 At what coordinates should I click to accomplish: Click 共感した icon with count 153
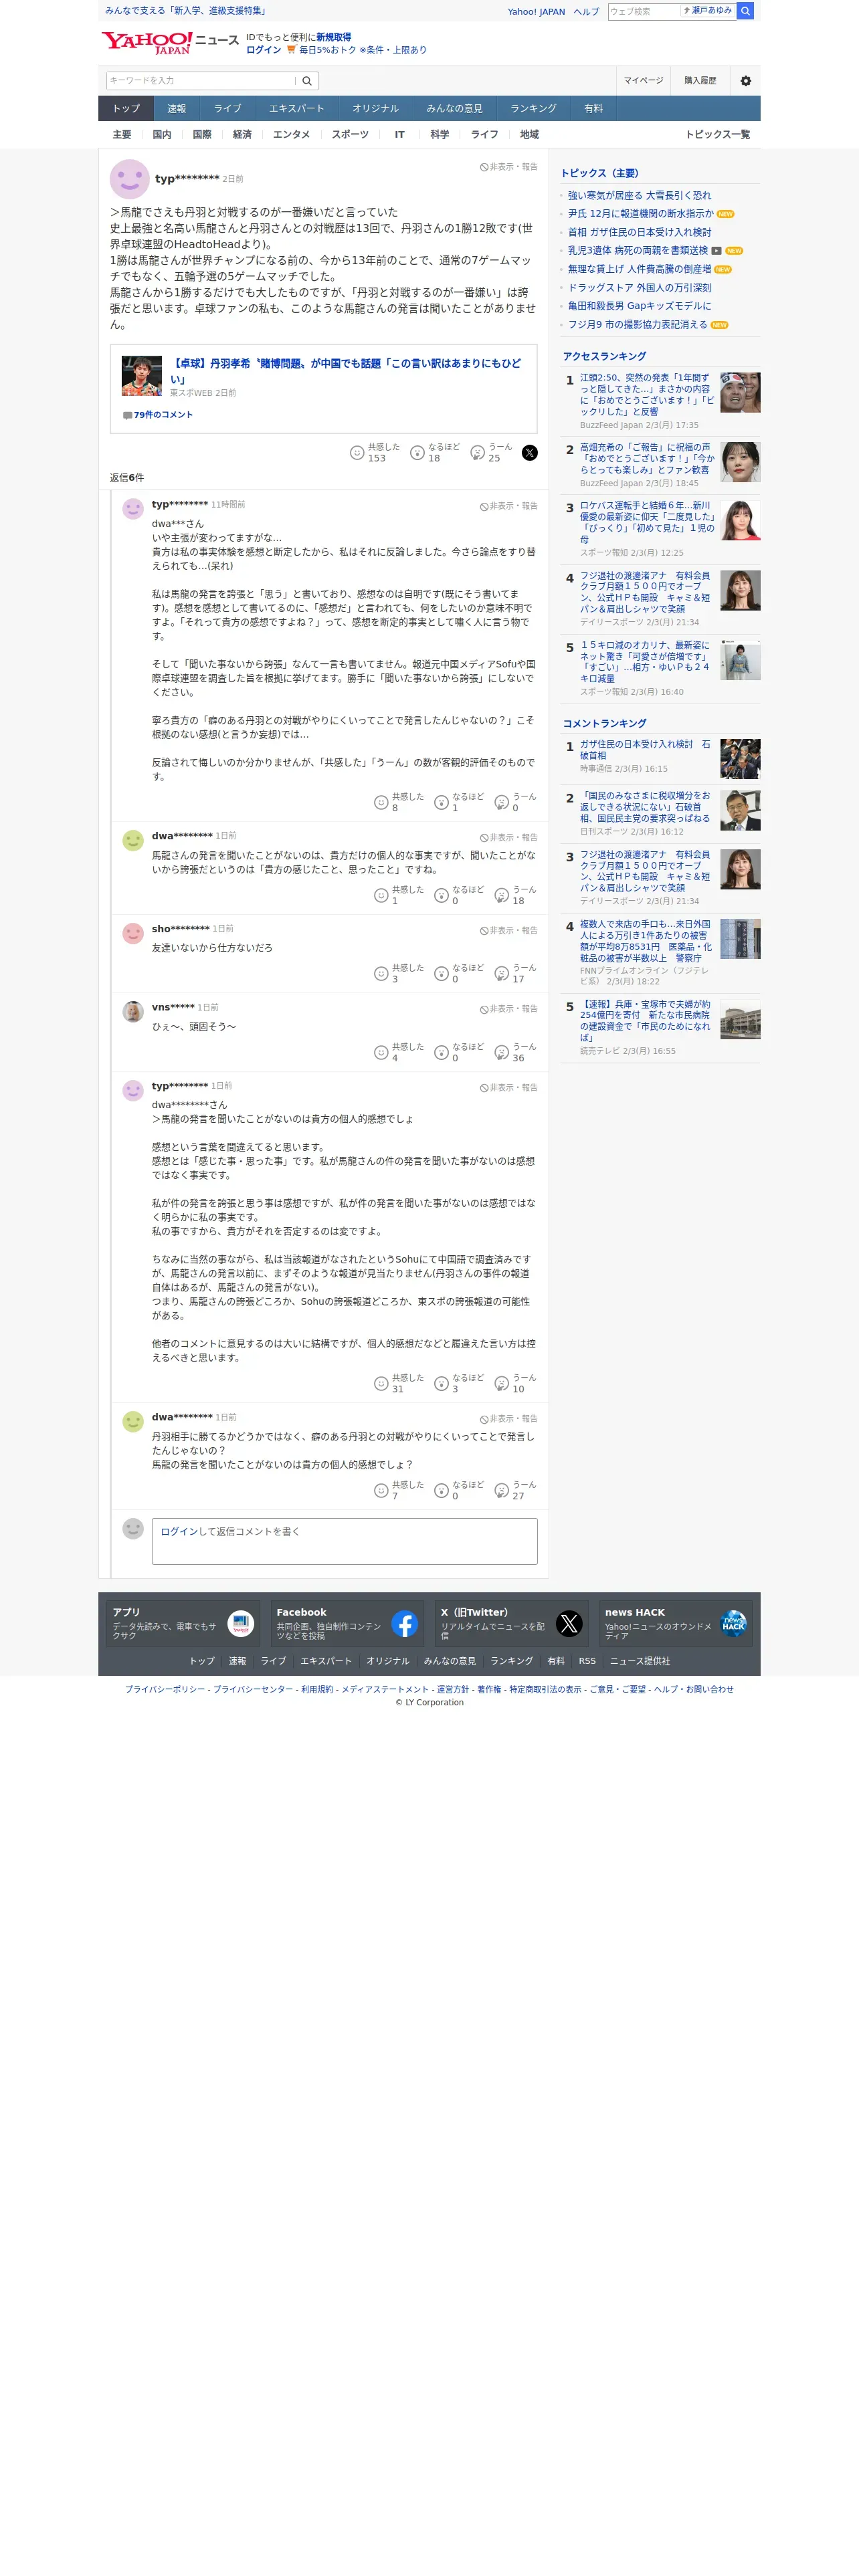(x=357, y=453)
